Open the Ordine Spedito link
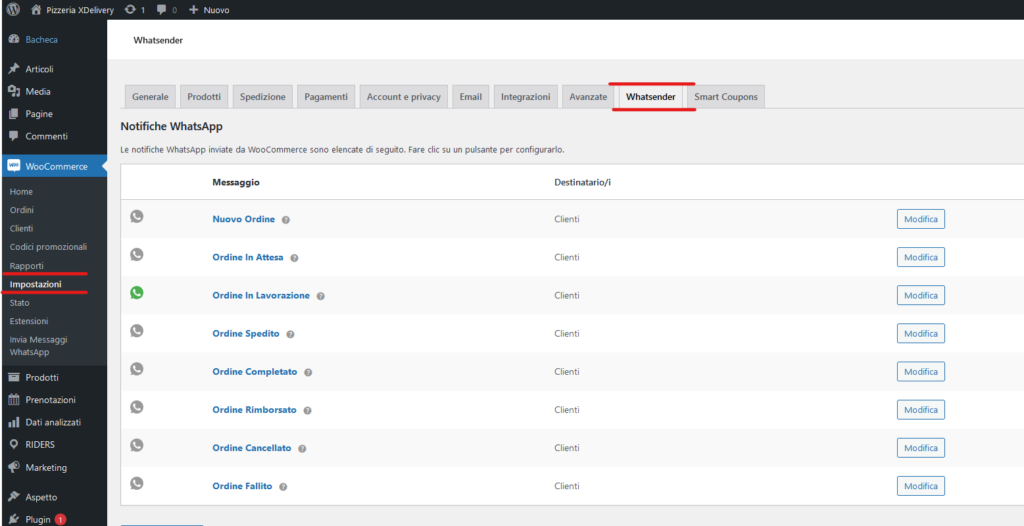Screen dimensions: 1024x526 pyautogui.click(x=246, y=333)
